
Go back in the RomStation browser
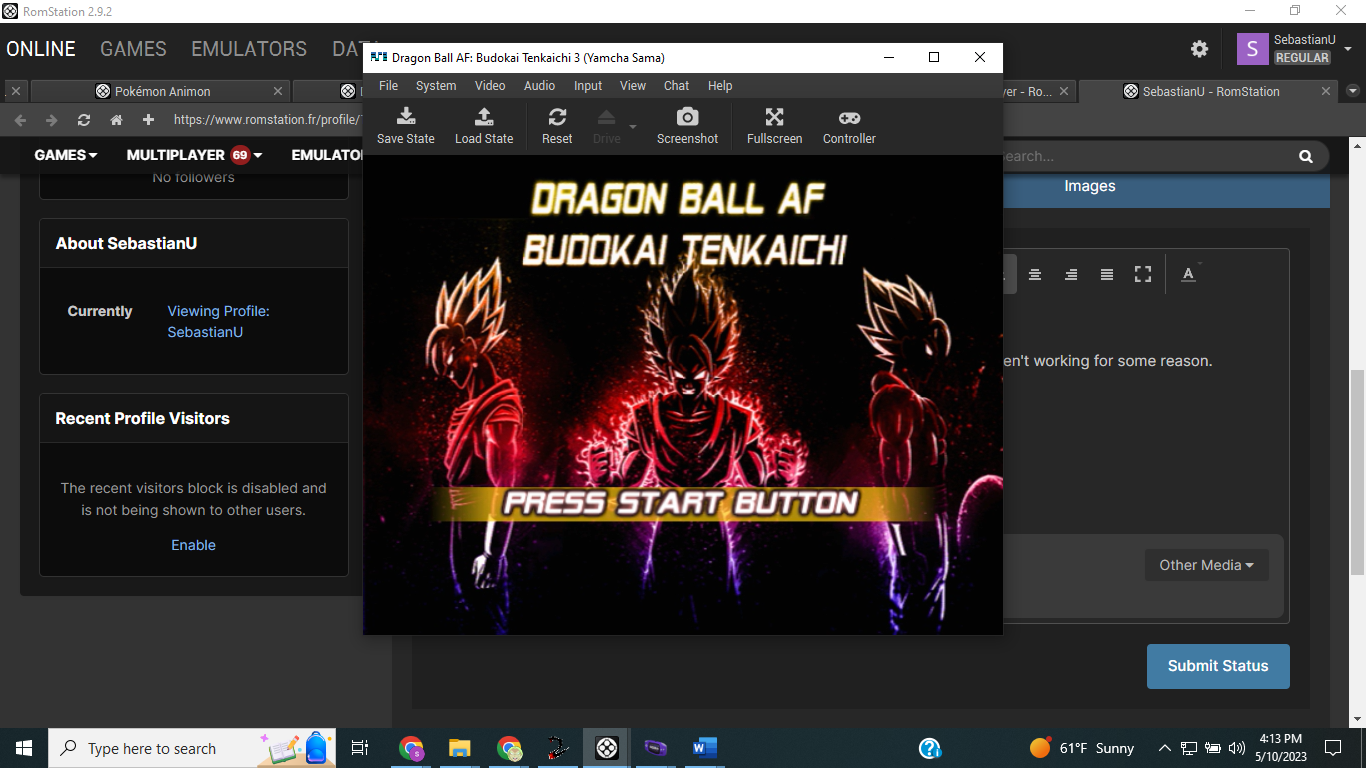(x=20, y=120)
